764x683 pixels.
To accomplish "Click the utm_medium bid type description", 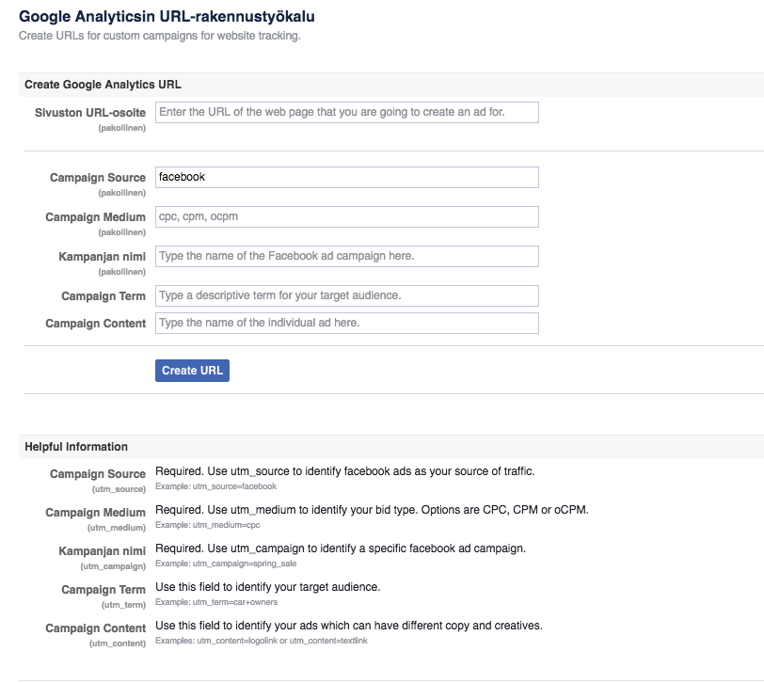I will tap(372, 510).
